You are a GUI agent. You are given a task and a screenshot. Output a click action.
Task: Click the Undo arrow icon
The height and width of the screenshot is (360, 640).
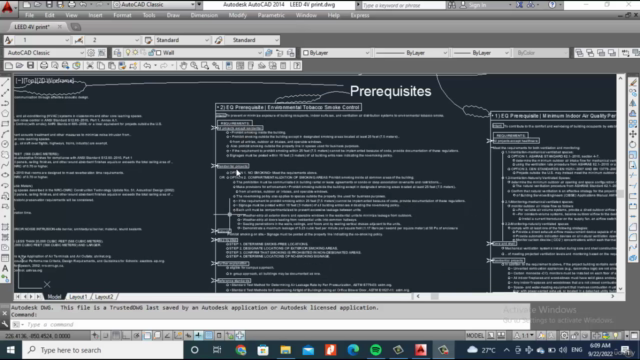[147, 66]
